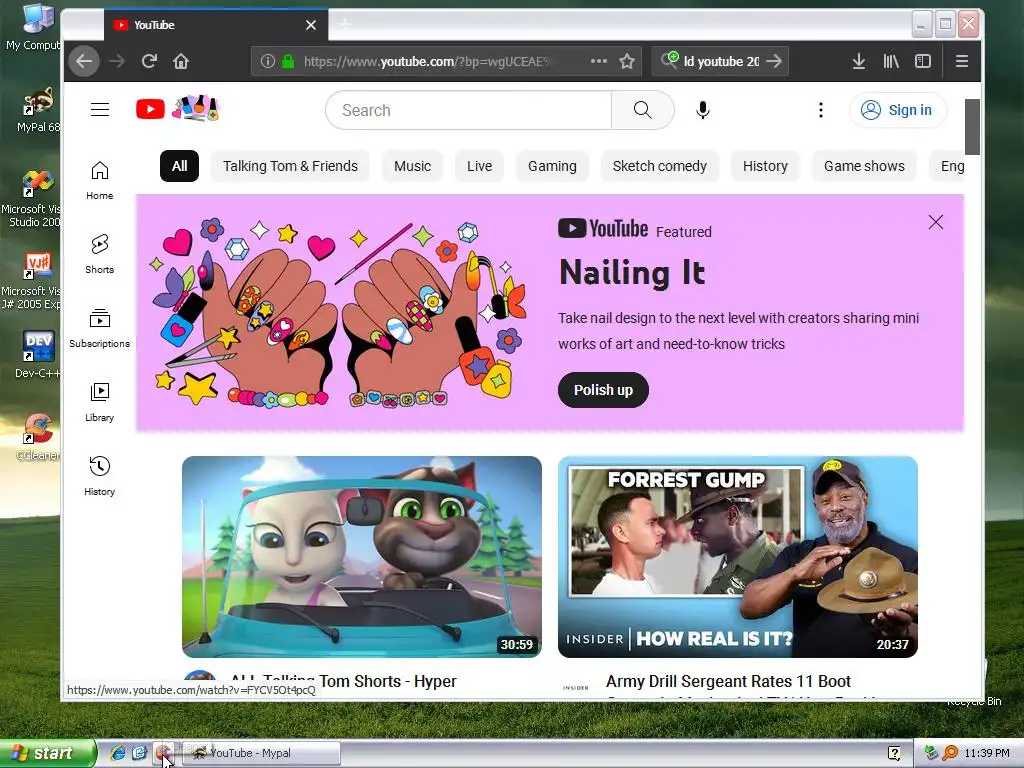Dismiss the Nailing It featured banner
The image size is (1024, 768).
936,222
